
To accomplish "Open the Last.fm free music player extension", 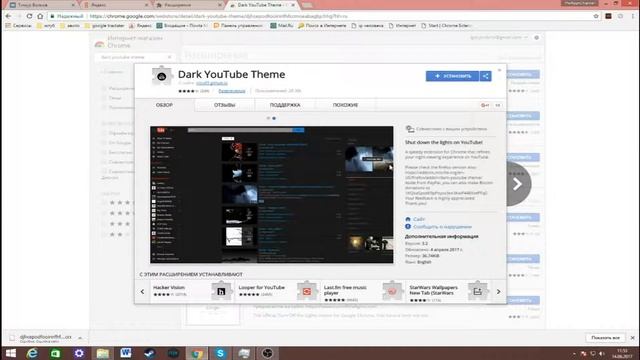I will coord(345,290).
